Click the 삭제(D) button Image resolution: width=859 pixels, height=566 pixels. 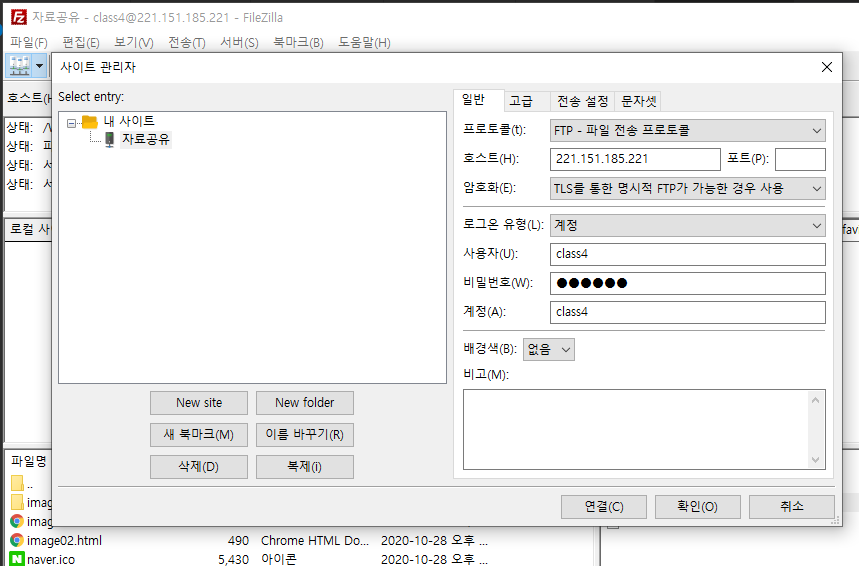(x=199, y=467)
